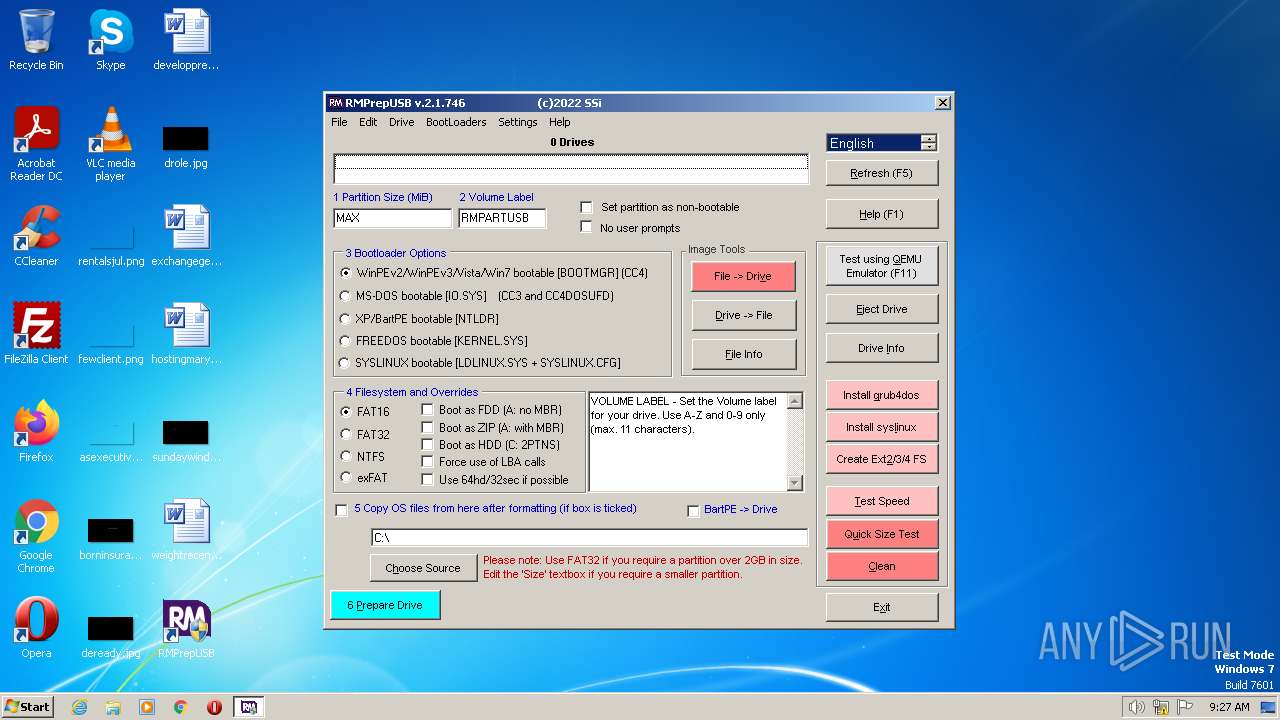Click File -> Drive image tool
Image resolution: width=1280 pixels, height=720 pixels.
(x=743, y=277)
